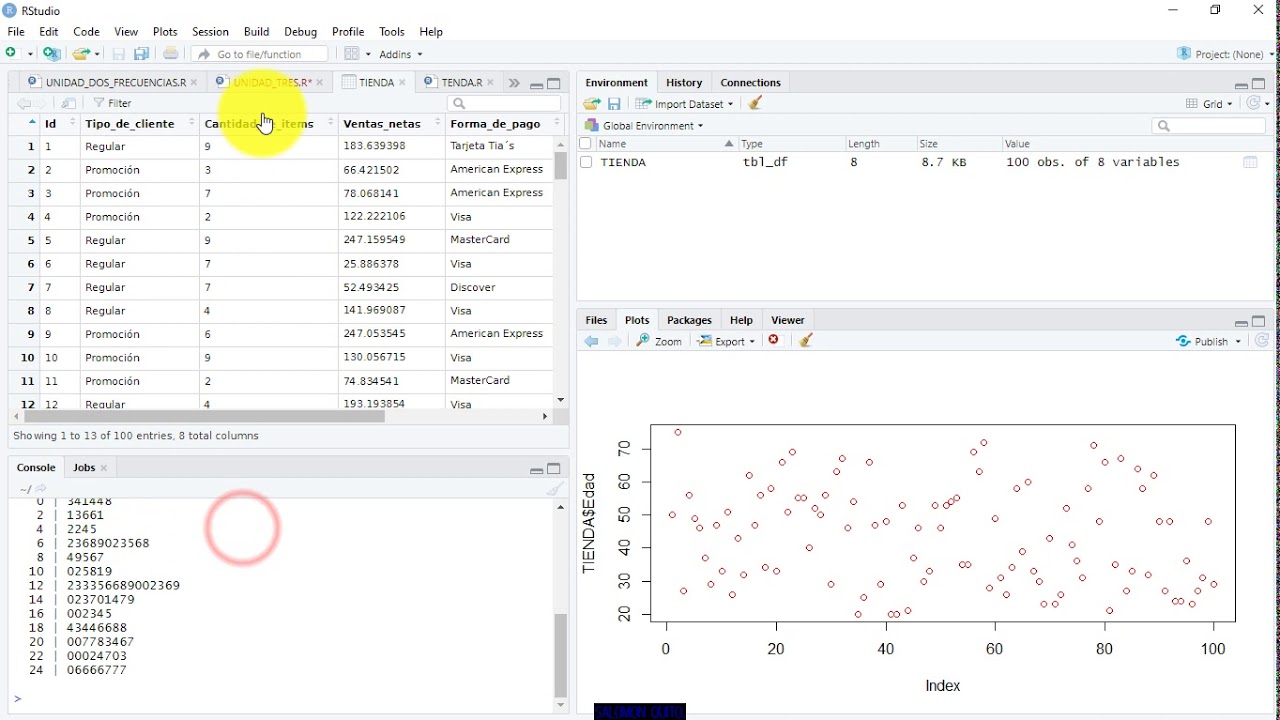Click the Show in new window icon in data viewer

click(69, 103)
